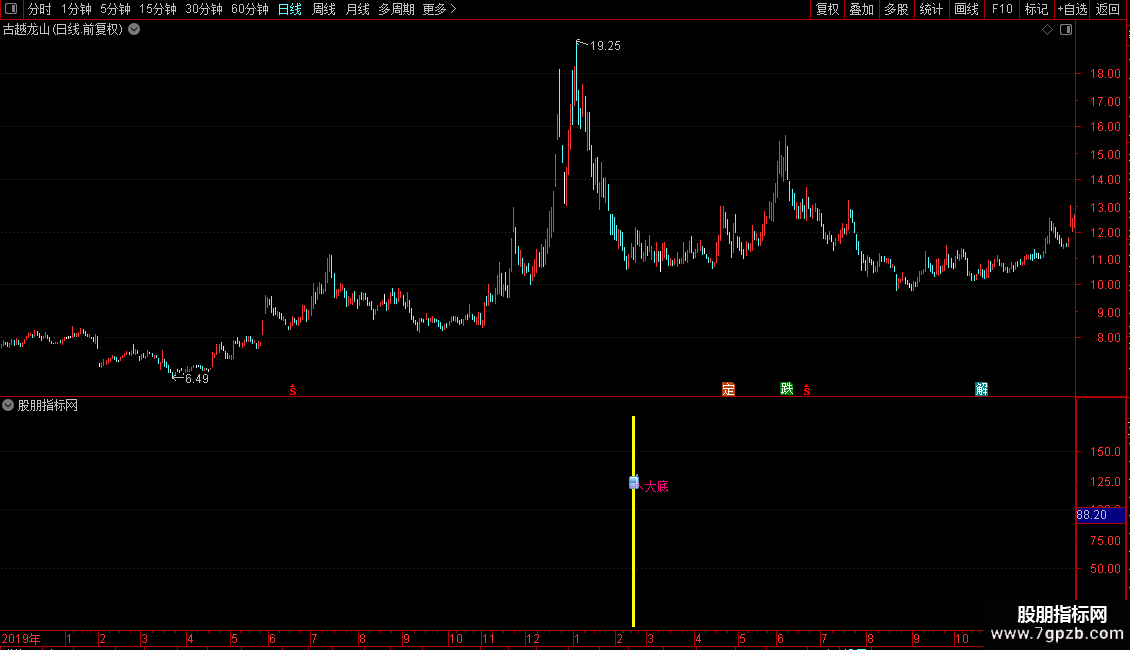
Task: Click 返回 to go back
Action: [x=1108, y=9]
